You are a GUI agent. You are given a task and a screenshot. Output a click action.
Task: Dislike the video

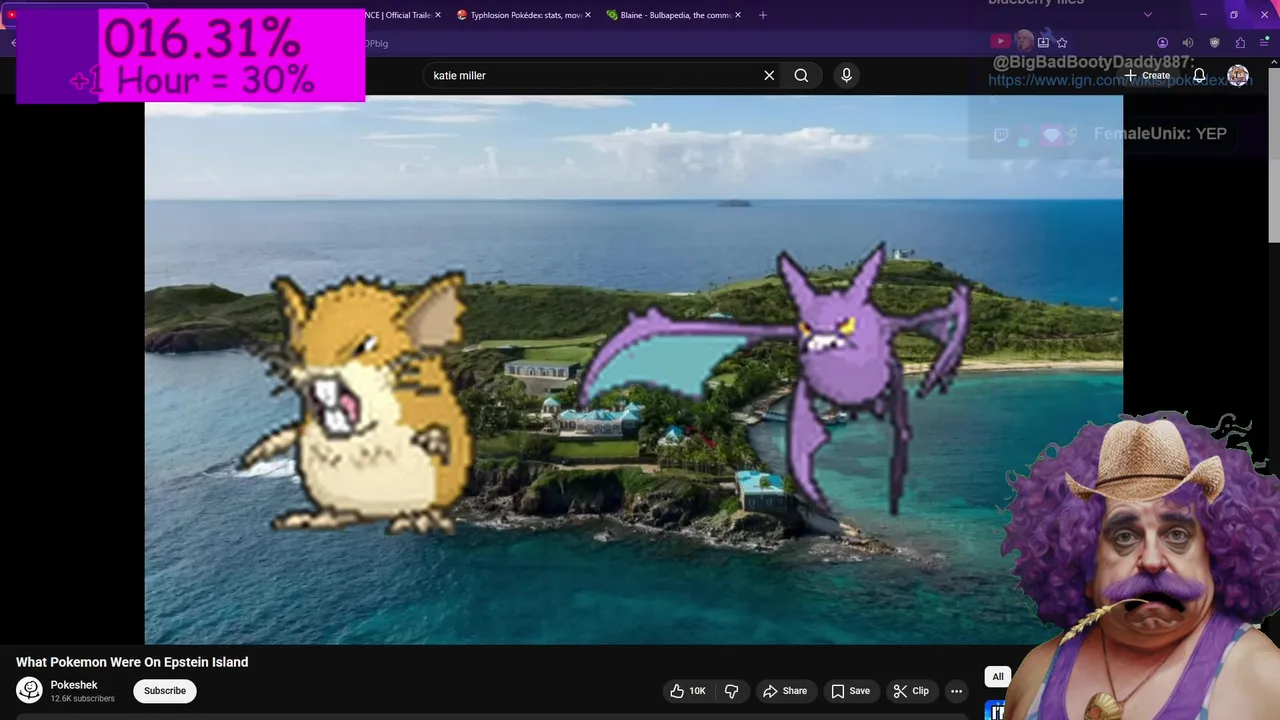coord(731,691)
